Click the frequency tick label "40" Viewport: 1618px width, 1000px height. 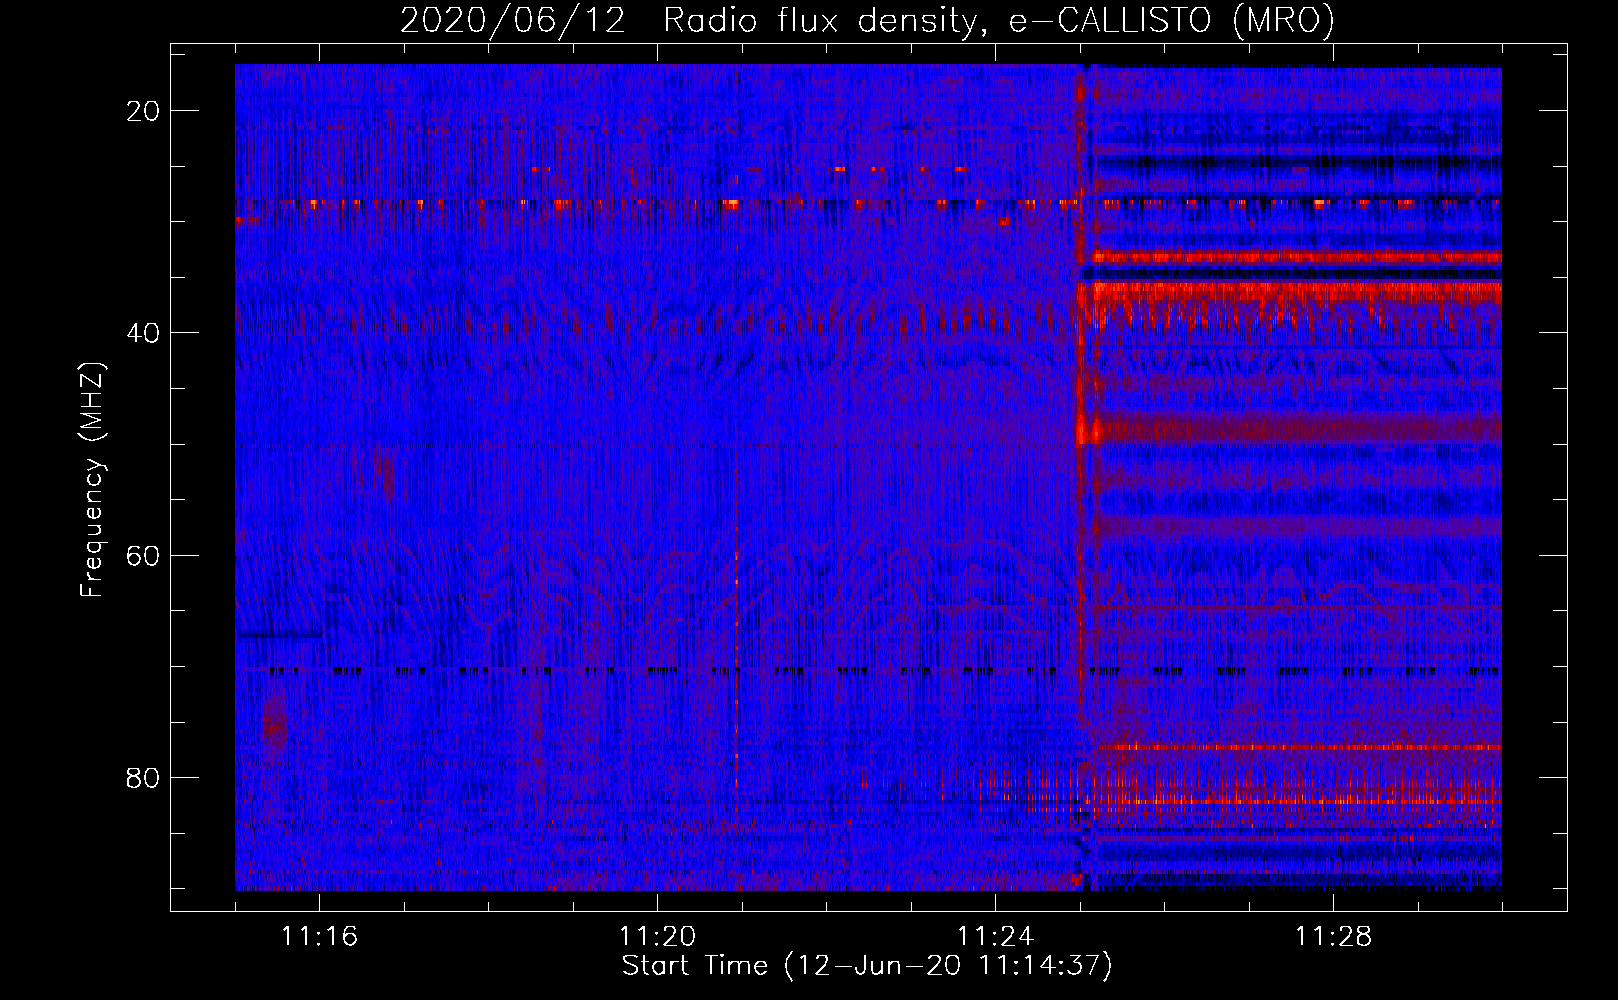click(143, 333)
